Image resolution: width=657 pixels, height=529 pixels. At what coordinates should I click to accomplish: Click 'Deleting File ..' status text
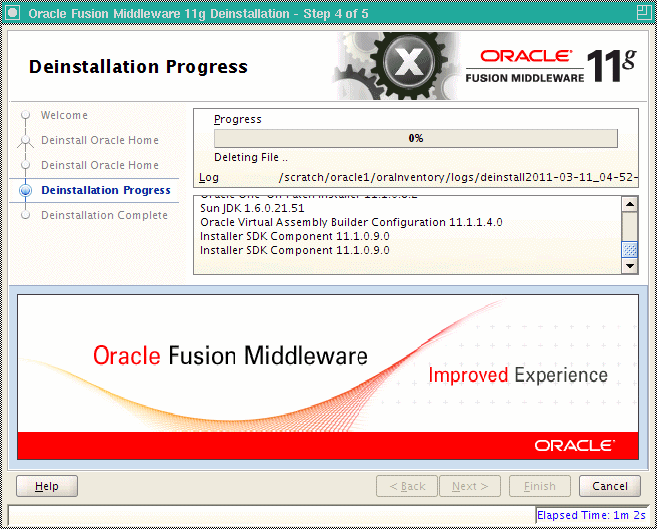click(251, 157)
